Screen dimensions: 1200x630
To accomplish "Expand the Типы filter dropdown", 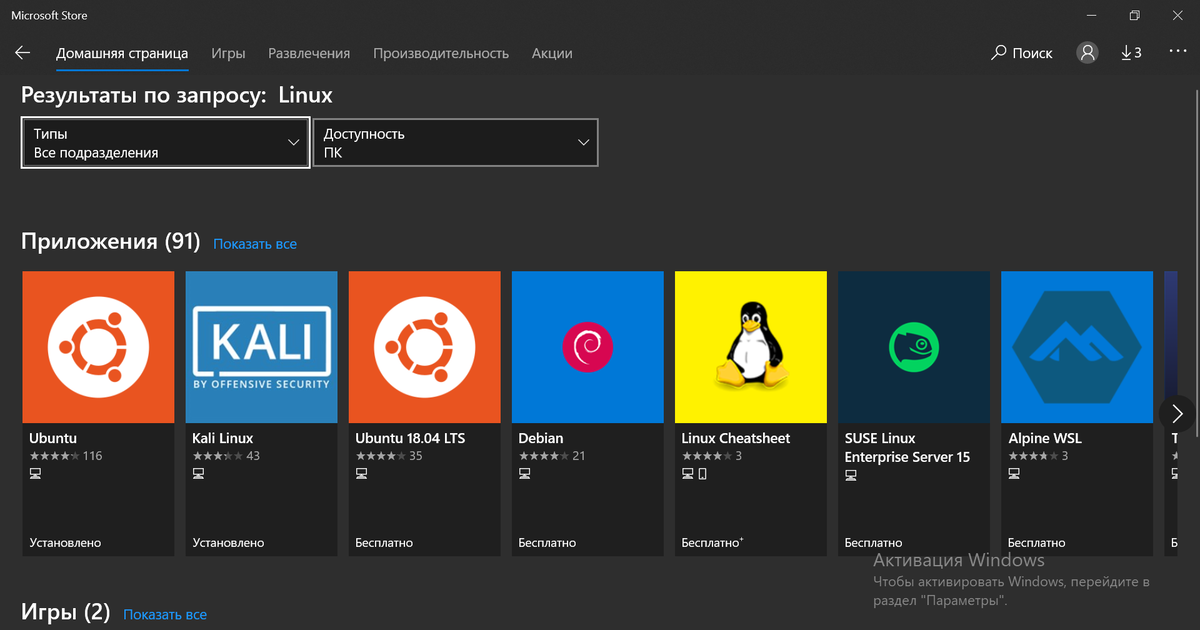I will [x=165, y=143].
